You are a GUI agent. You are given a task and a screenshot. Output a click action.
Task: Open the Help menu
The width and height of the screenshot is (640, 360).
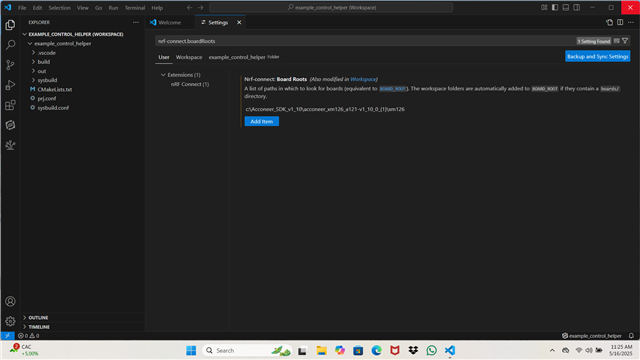pyautogui.click(x=157, y=8)
